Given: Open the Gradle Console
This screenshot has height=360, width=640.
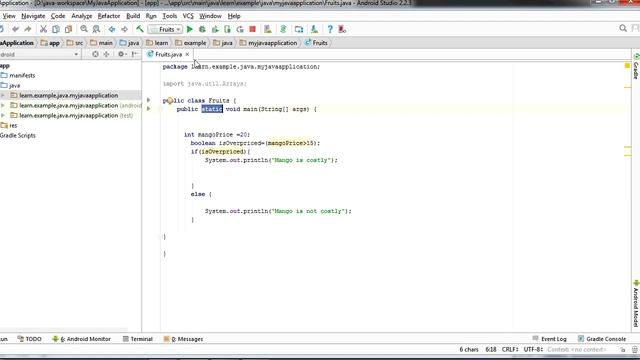Looking at the screenshot, I should [x=602, y=339].
